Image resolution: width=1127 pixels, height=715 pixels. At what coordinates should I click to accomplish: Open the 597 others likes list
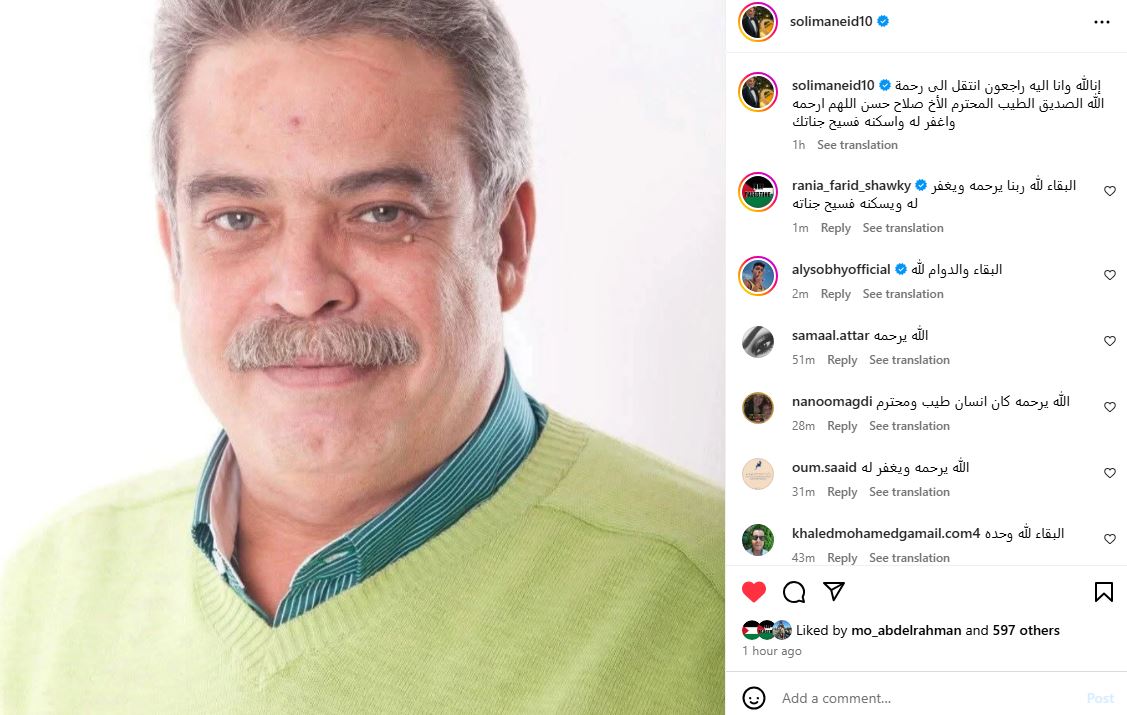tap(1026, 630)
